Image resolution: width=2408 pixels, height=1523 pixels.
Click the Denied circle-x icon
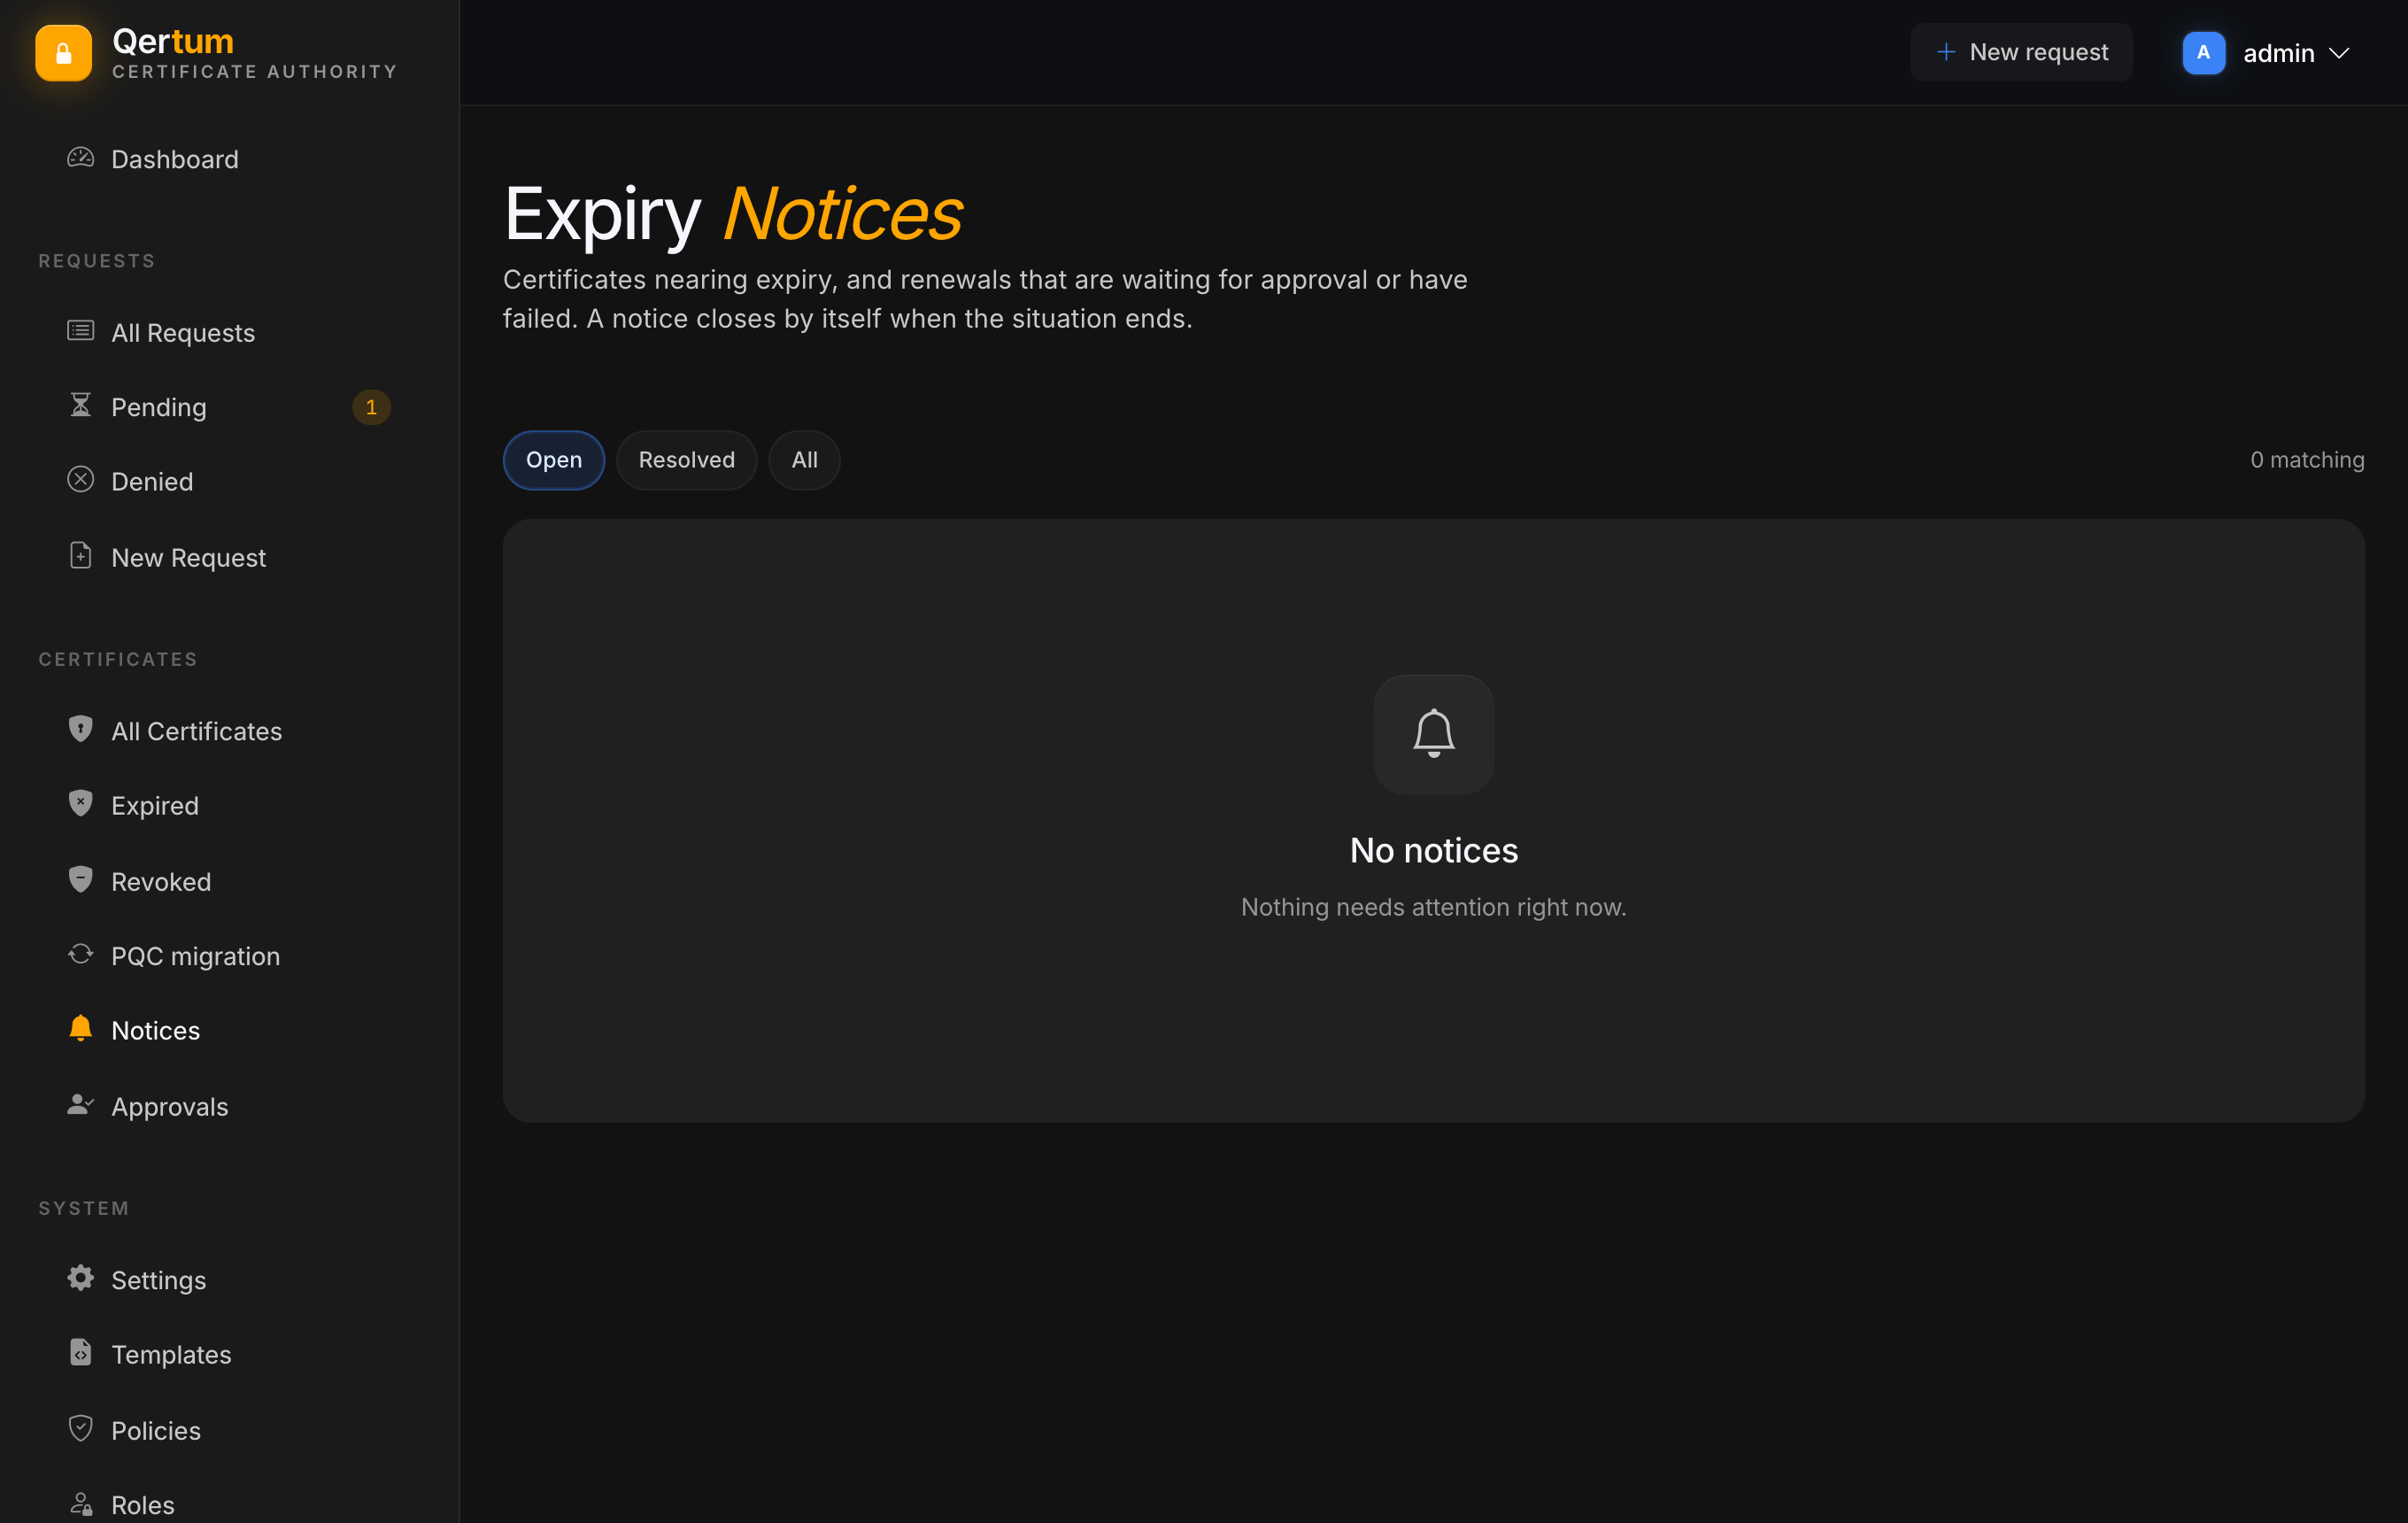pos(80,480)
